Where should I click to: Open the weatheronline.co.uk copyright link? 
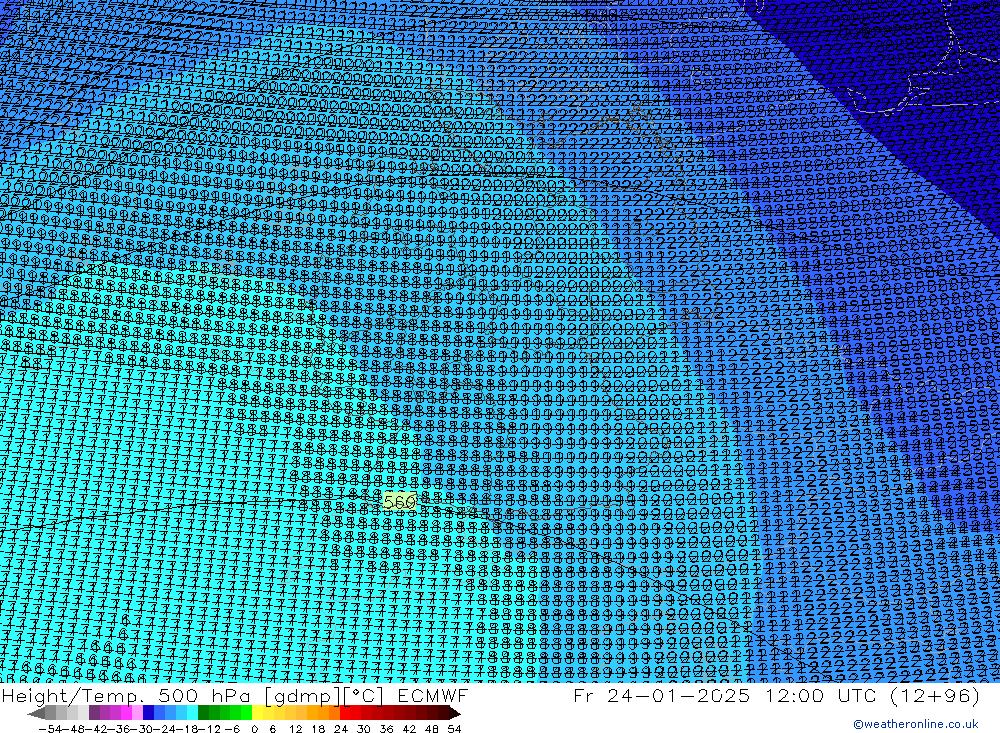[x=916, y=724]
